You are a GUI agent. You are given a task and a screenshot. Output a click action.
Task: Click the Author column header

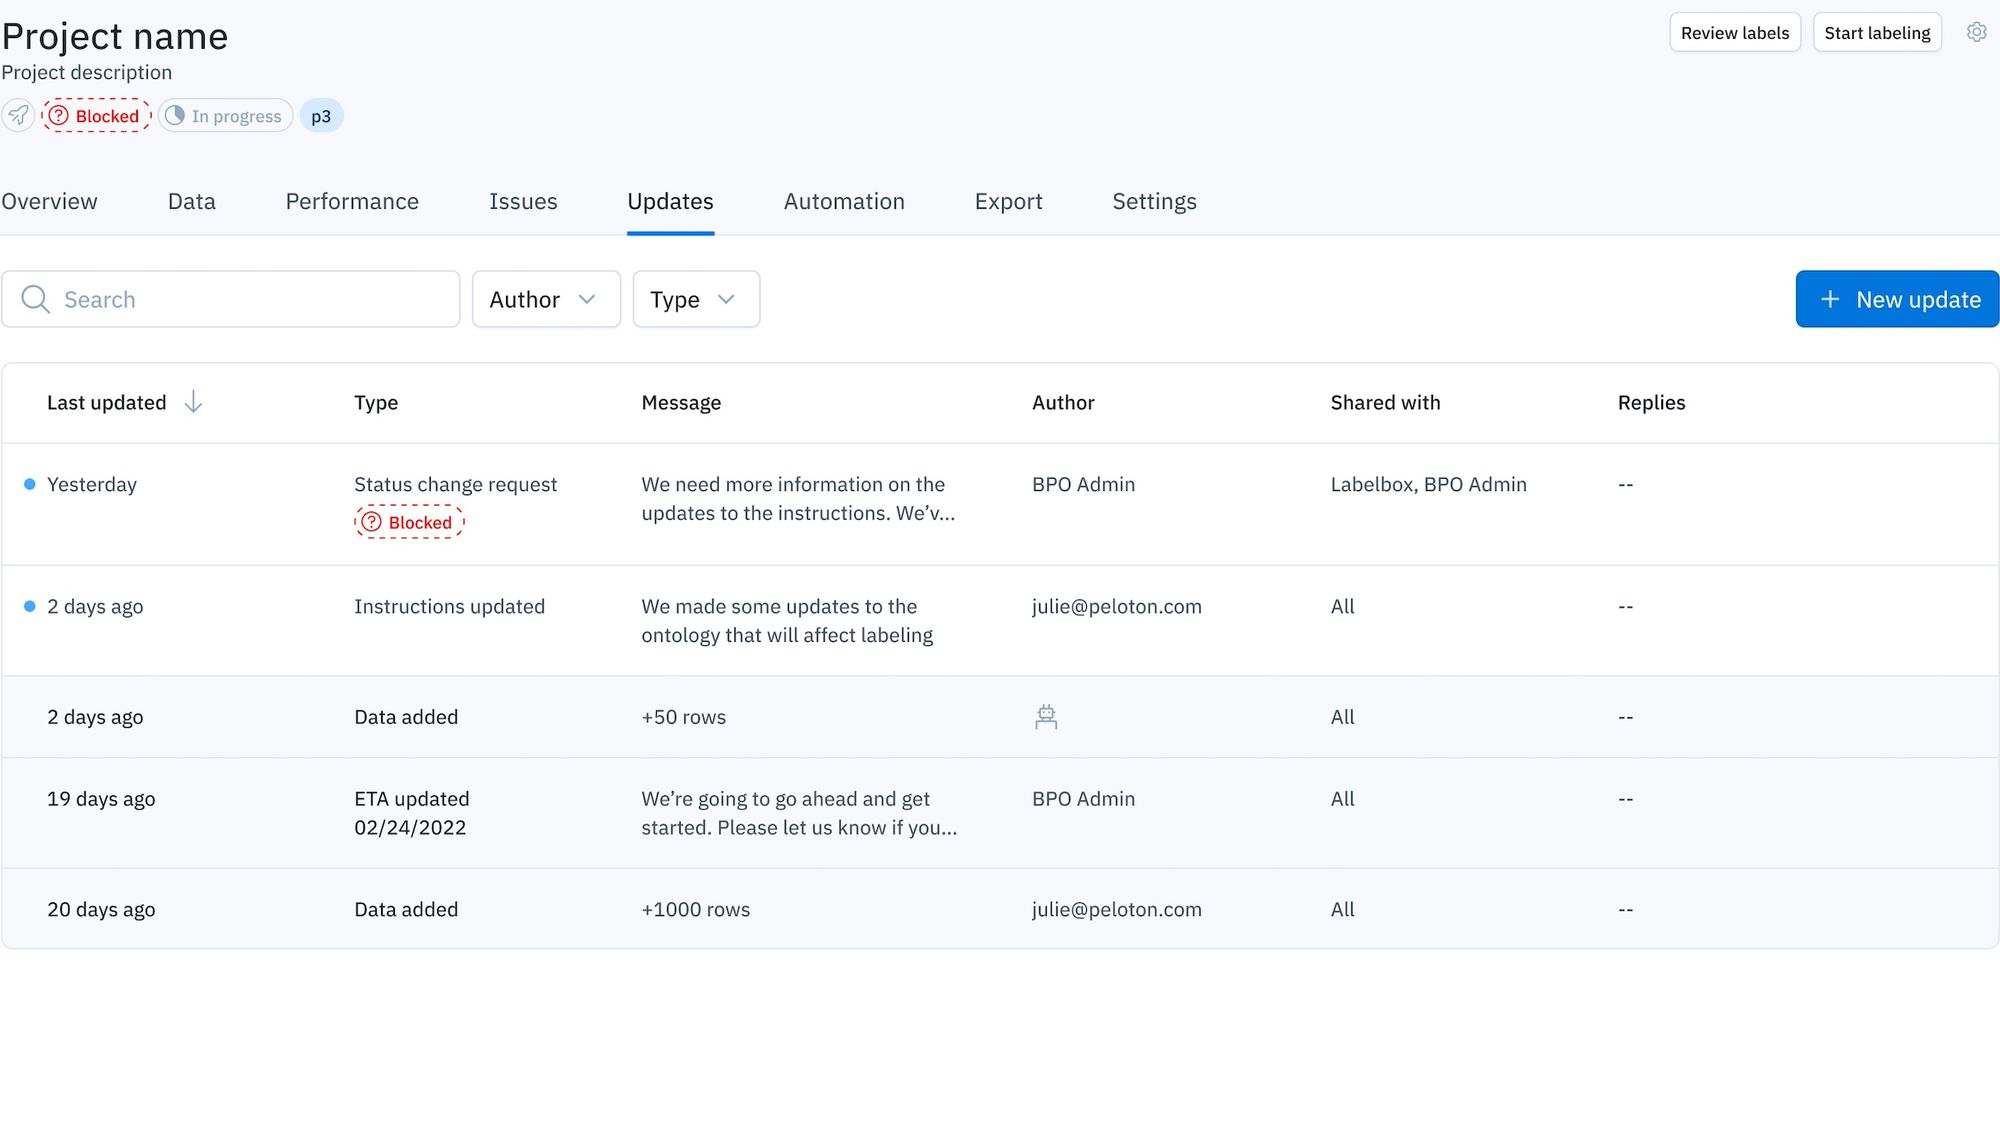[1063, 402]
